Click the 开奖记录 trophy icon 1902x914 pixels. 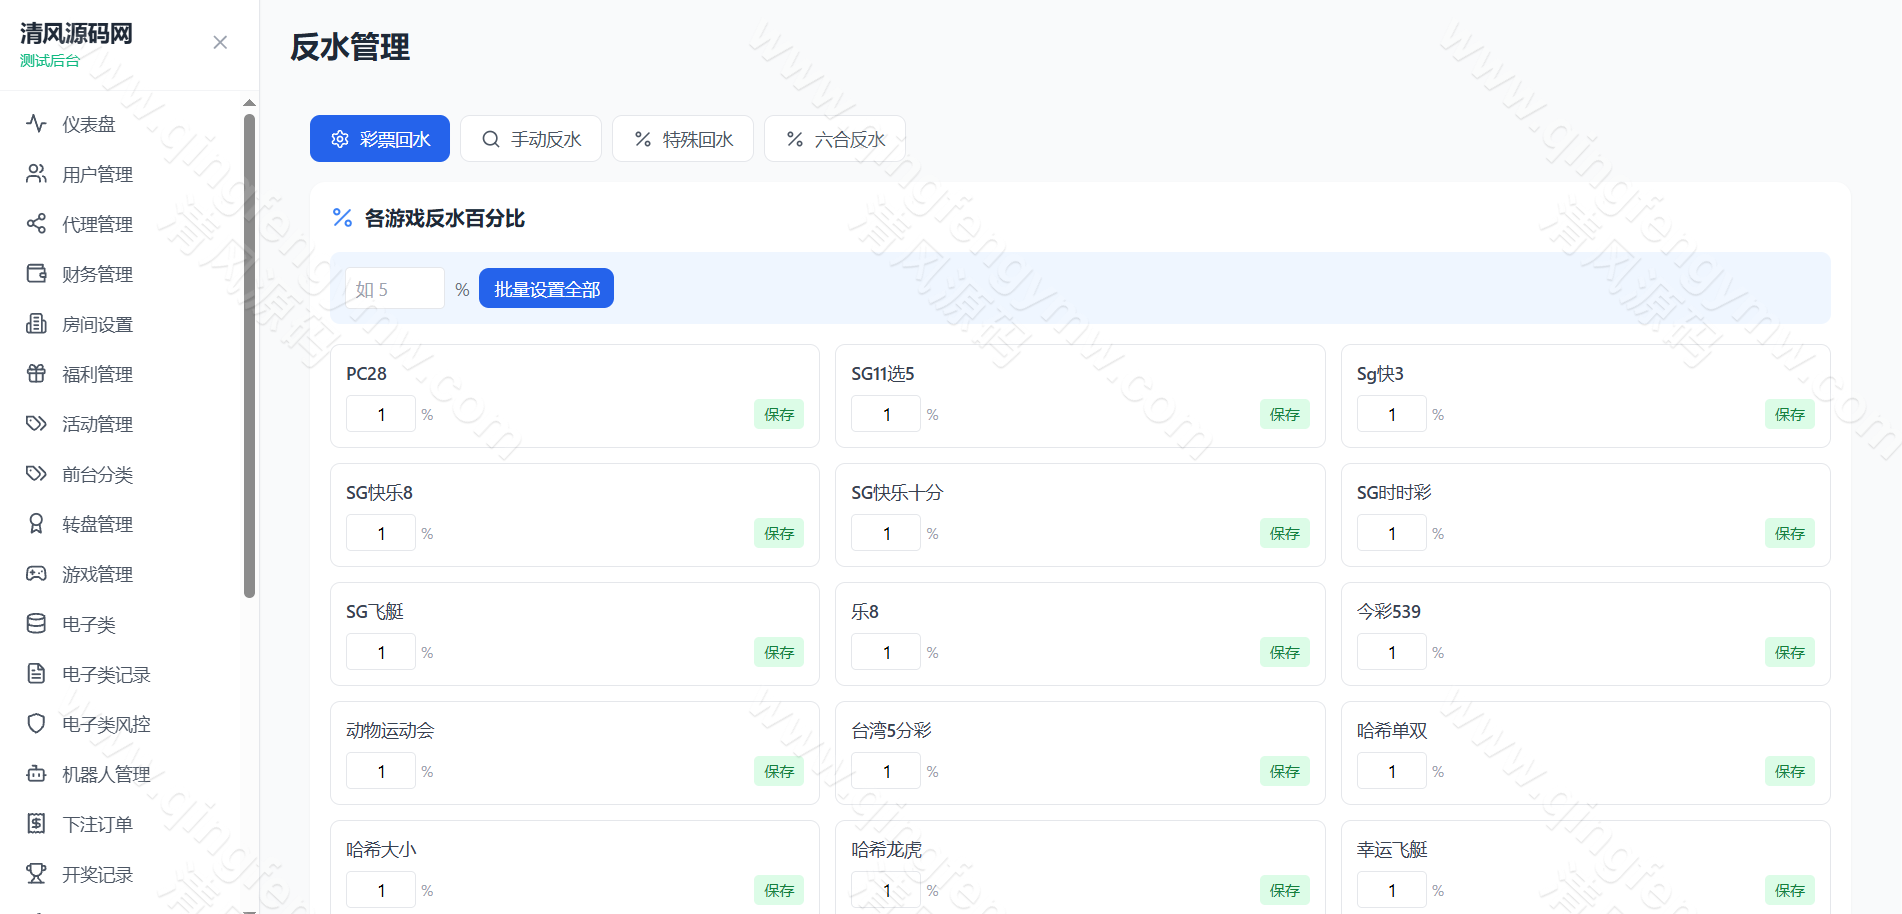pos(36,873)
